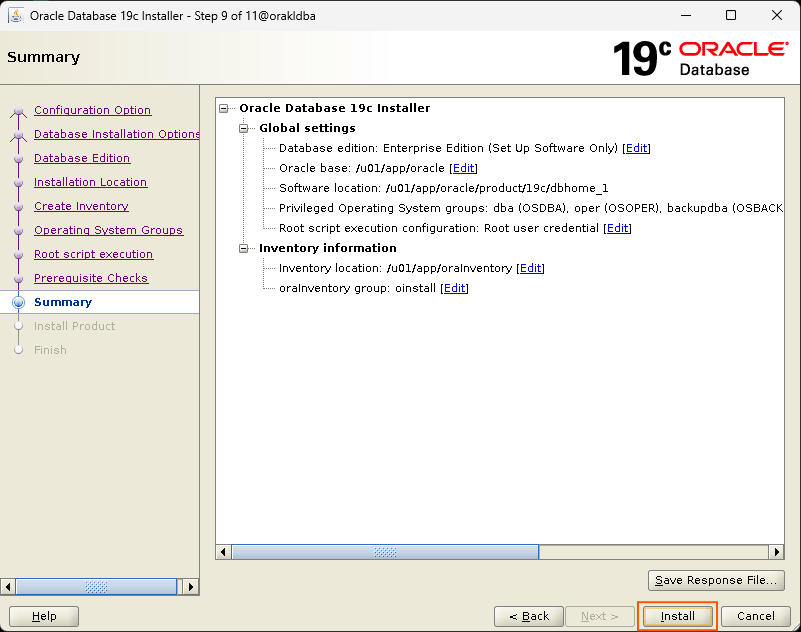This screenshot has width=801, height=632.
Task: Open Help for the installer
Action: coord(44,616)
